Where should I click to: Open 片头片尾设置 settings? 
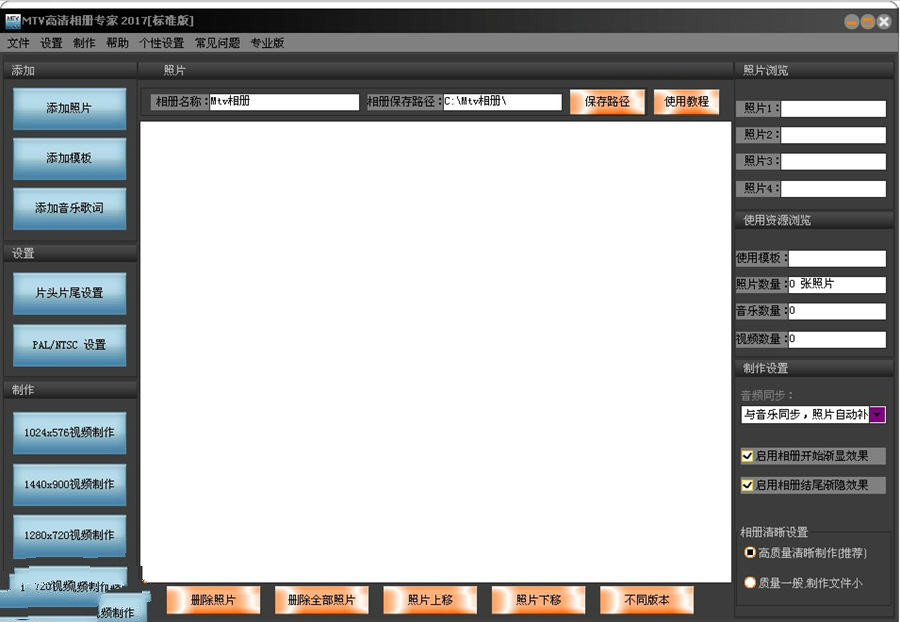tap(69, 293)
